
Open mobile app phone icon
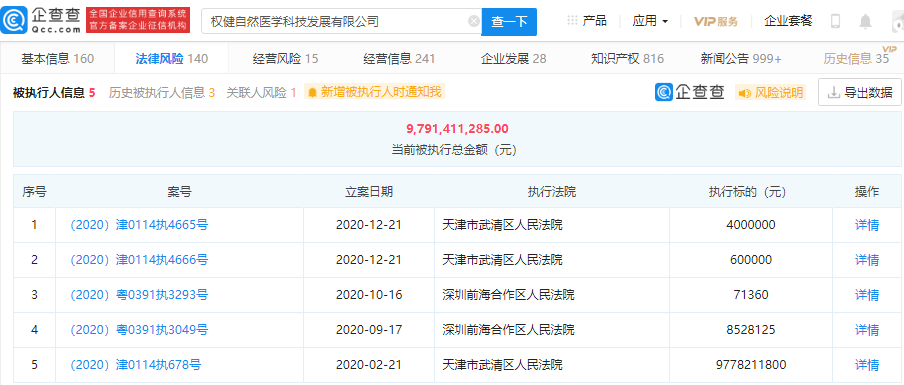pyautogui.click(x=835, y=21)
